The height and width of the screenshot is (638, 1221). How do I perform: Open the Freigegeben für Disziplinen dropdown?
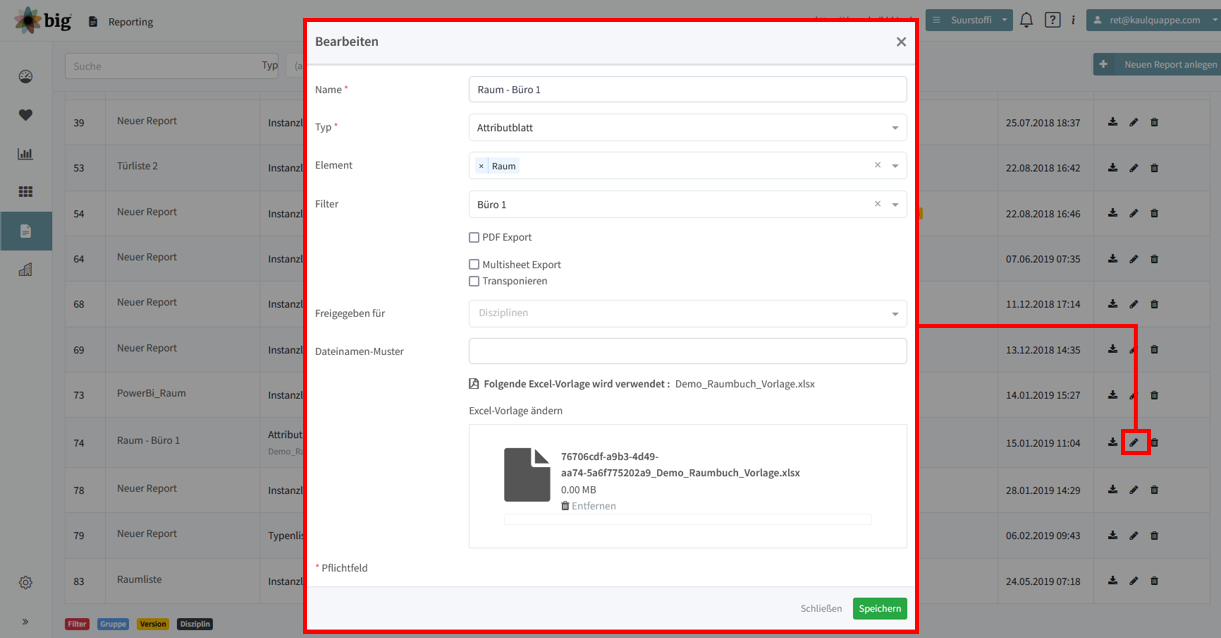688,313
